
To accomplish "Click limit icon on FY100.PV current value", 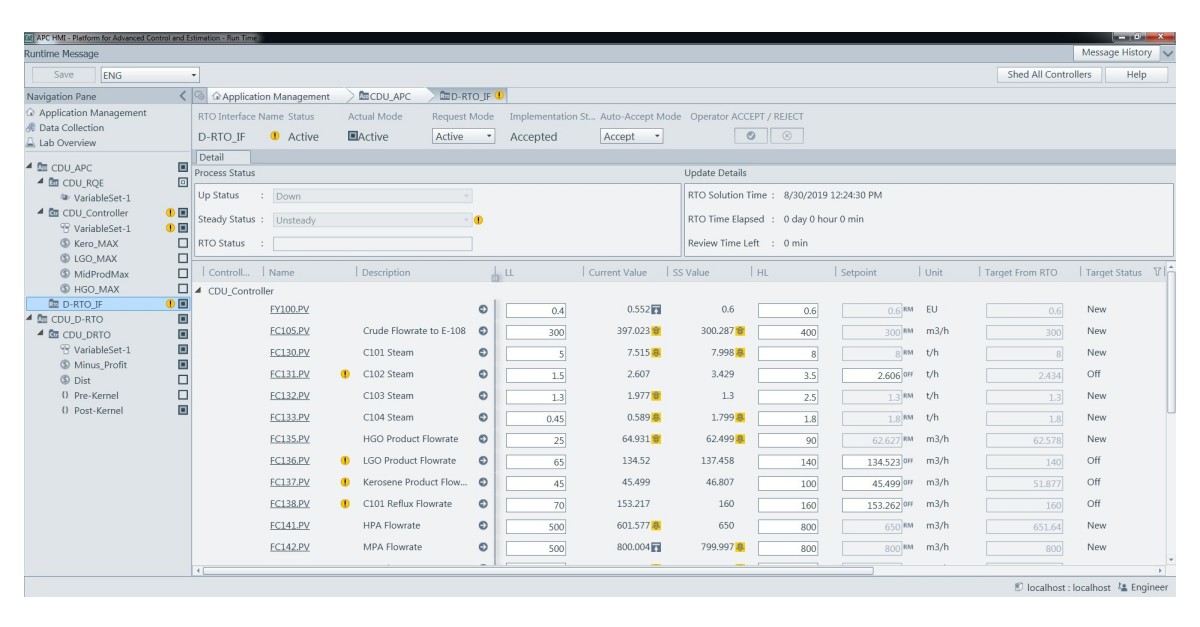I will pos(657,310).
